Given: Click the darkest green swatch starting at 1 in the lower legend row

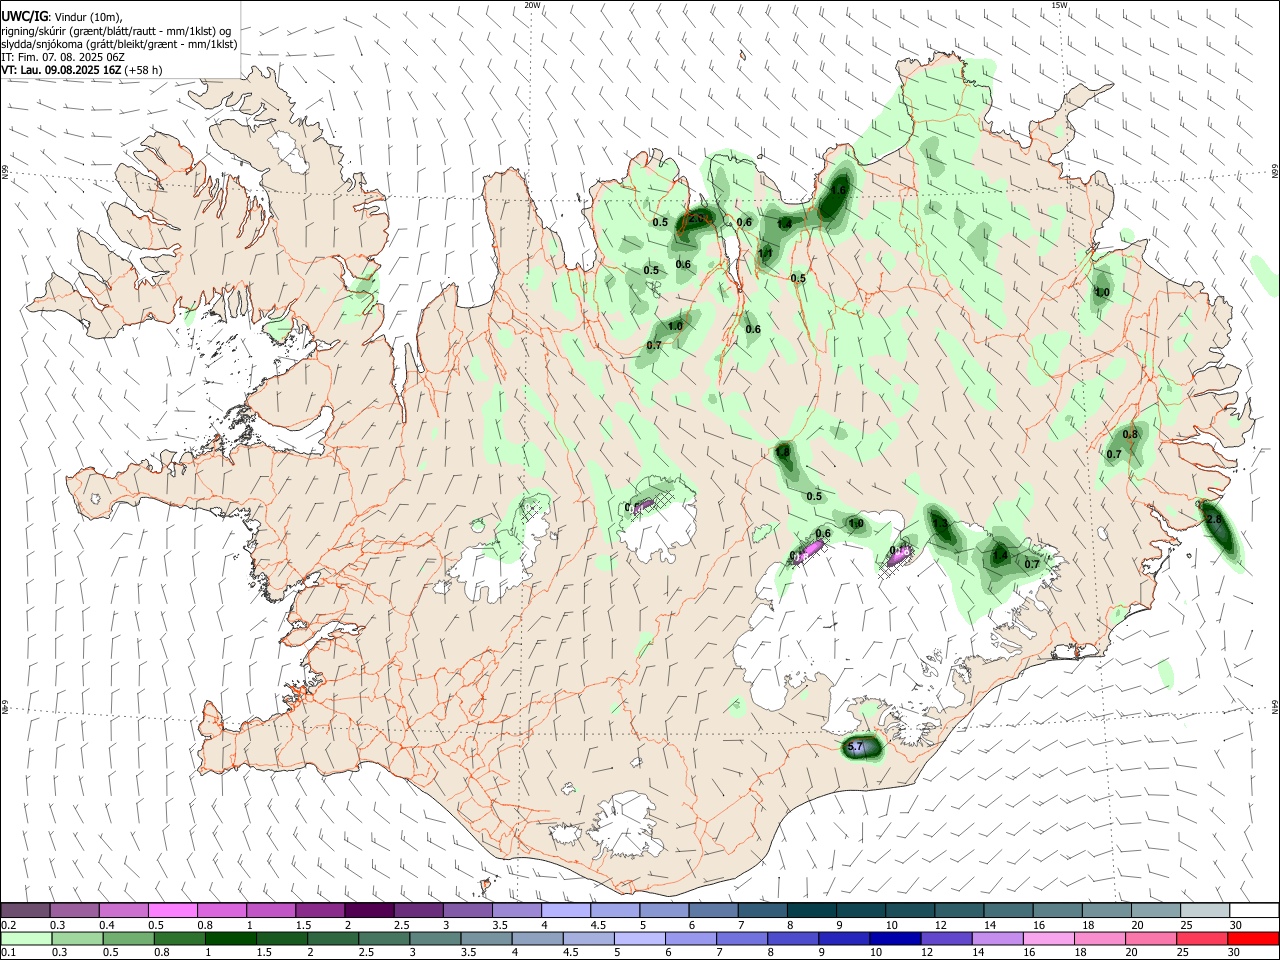Looking at the screenshot, I should (230, 939).
